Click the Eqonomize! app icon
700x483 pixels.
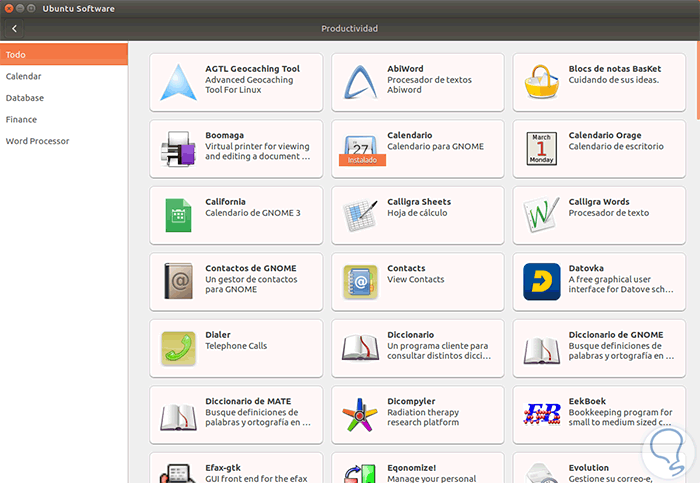[x=360, y=473]
